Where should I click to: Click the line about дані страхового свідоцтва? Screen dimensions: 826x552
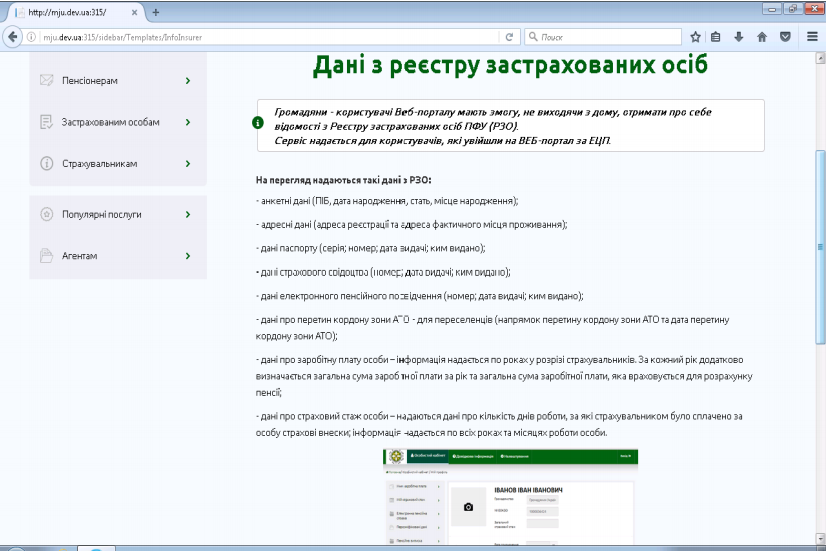tap(383, 272)
